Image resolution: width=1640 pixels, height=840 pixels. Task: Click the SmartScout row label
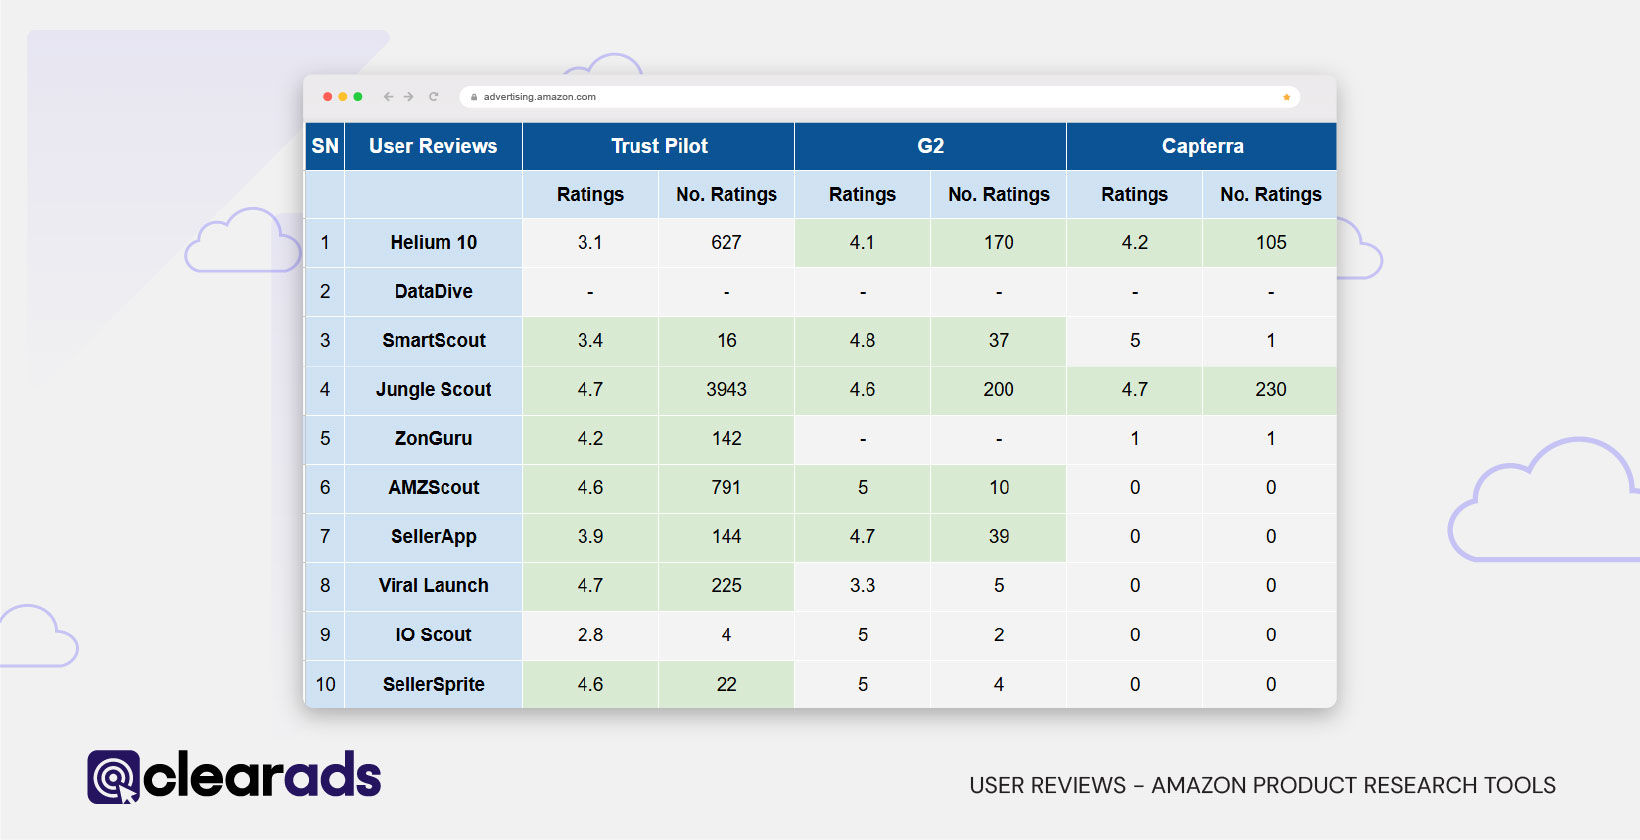[x=433, y=340]
